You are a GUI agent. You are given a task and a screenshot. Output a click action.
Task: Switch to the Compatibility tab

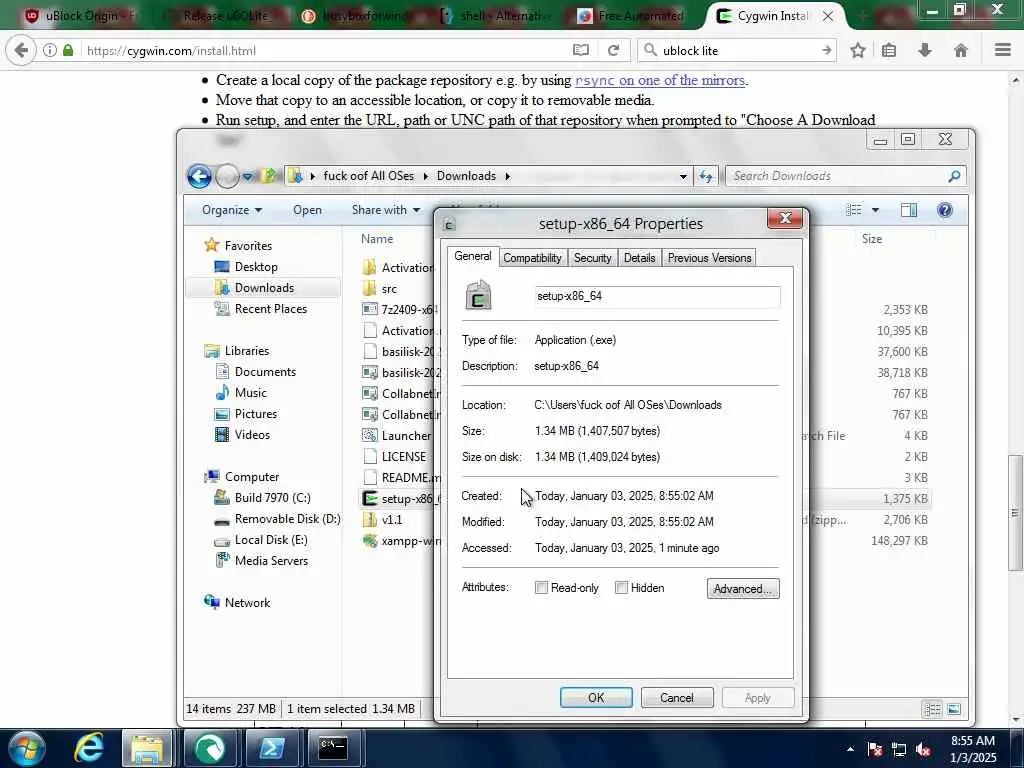click(532, 258)
